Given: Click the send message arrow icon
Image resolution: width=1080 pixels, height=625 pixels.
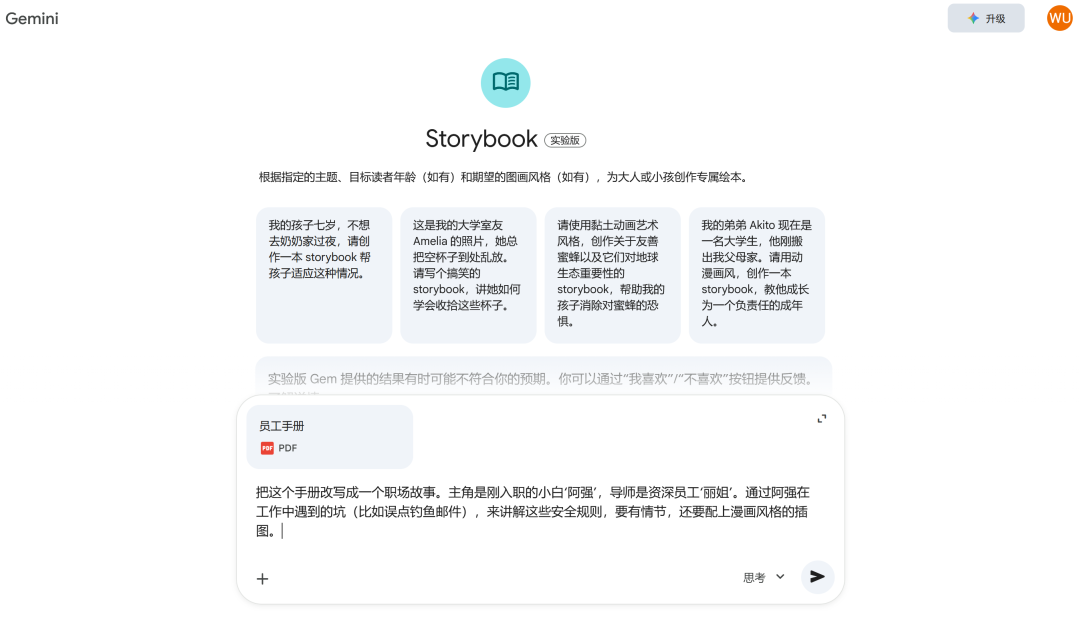Looking at the screenshot, I should (817, 577).
